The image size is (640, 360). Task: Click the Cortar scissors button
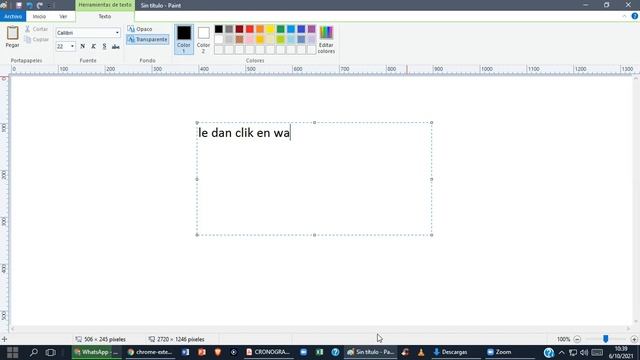click(36, 29)
